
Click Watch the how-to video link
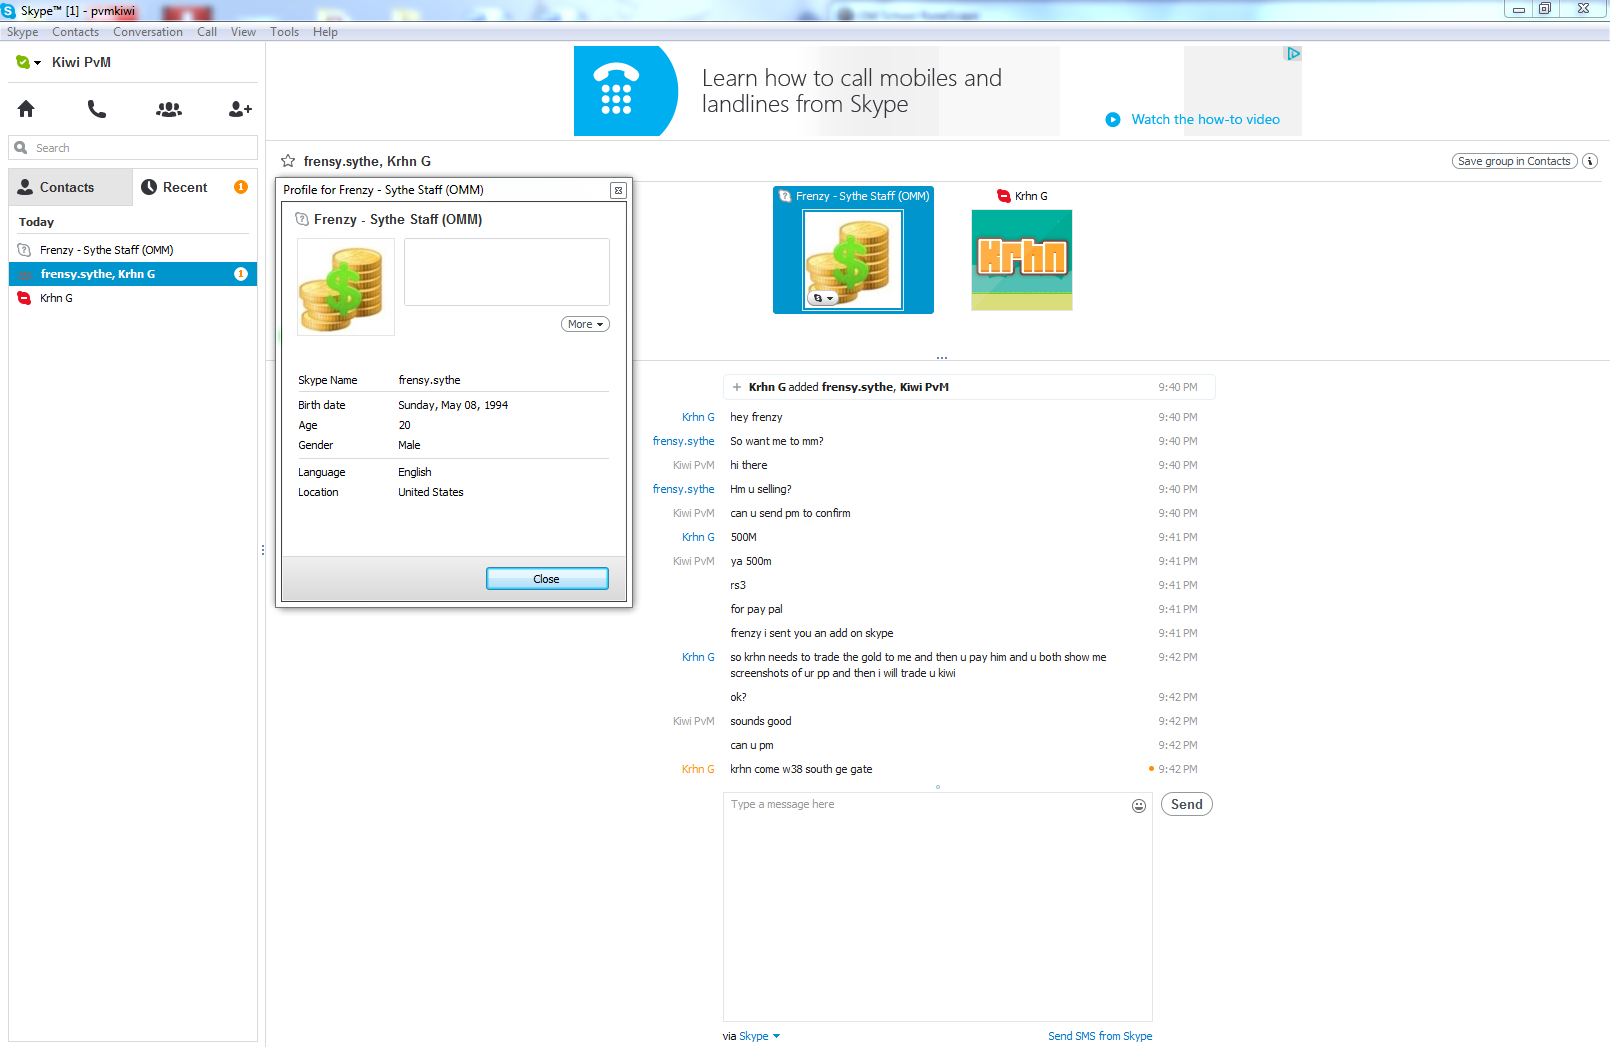[x=1205, y=119]
